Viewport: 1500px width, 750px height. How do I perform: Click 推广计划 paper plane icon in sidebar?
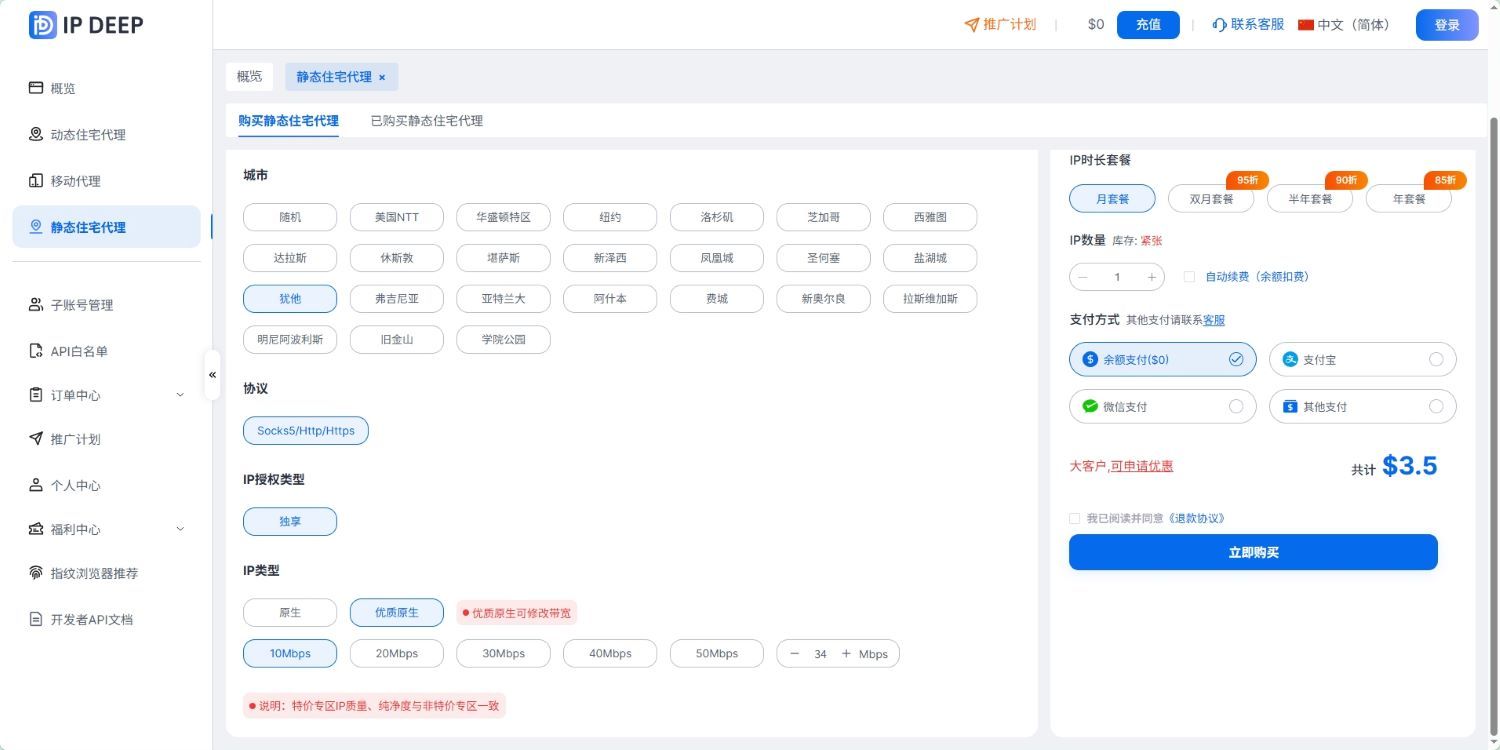[x=36, y=439]
